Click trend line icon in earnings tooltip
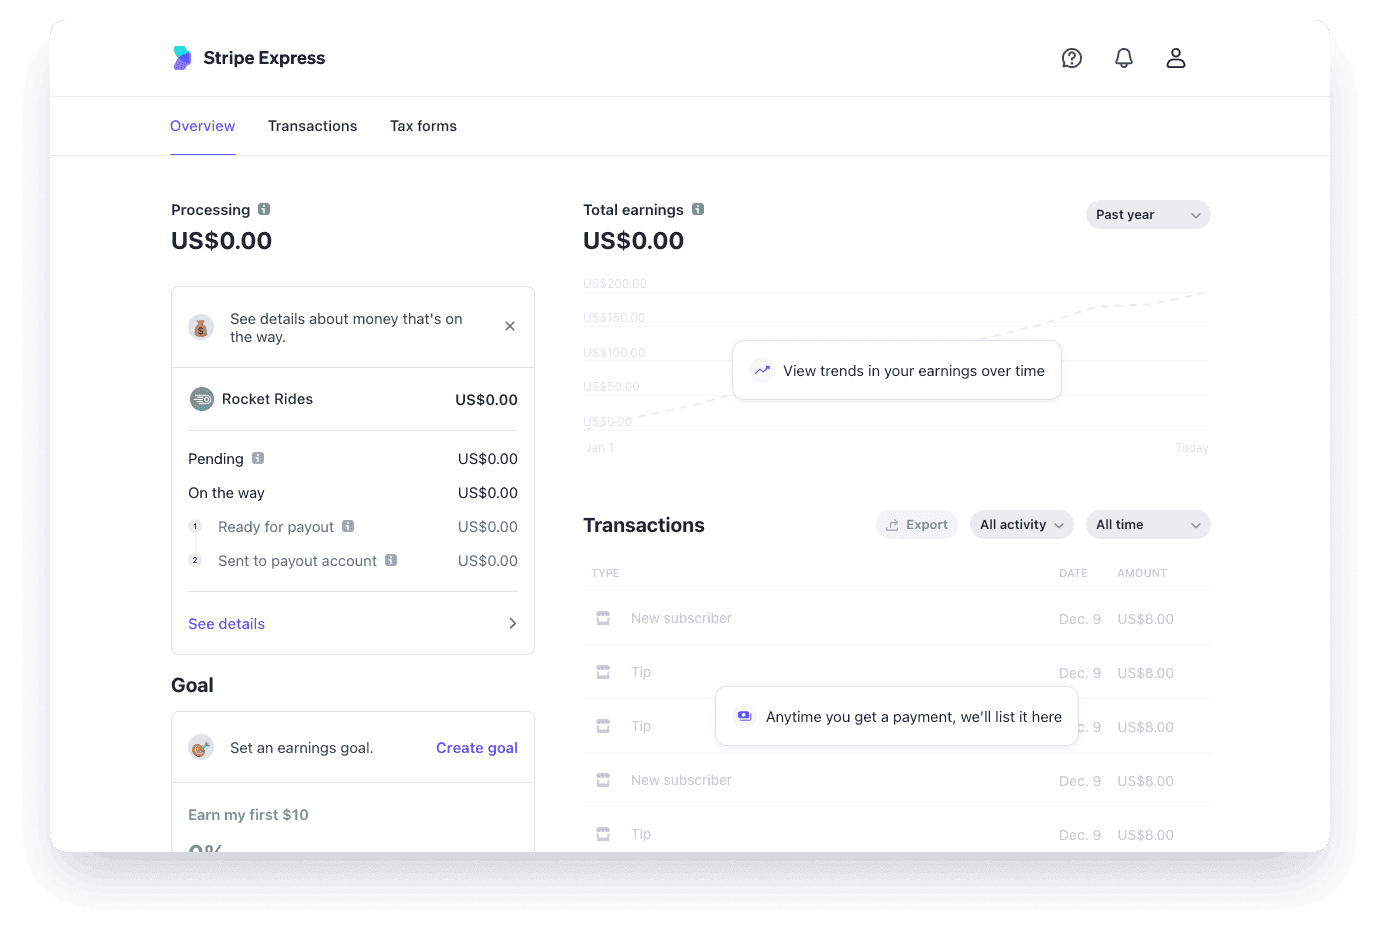The image size is (1380, 932). tap(762, 370)
